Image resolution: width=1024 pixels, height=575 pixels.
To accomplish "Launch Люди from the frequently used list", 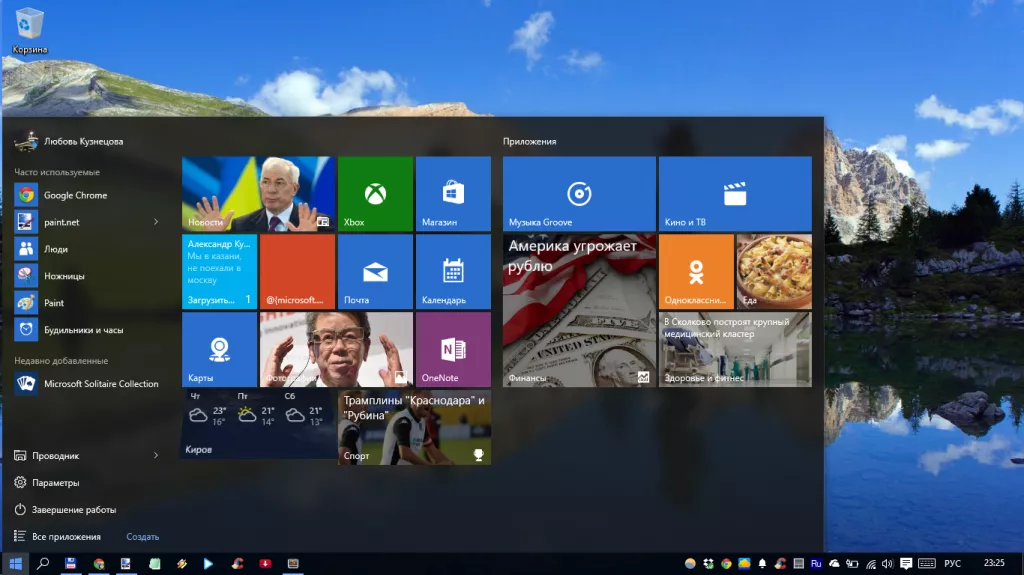I will pyautogui.click(x=87, y=249).
